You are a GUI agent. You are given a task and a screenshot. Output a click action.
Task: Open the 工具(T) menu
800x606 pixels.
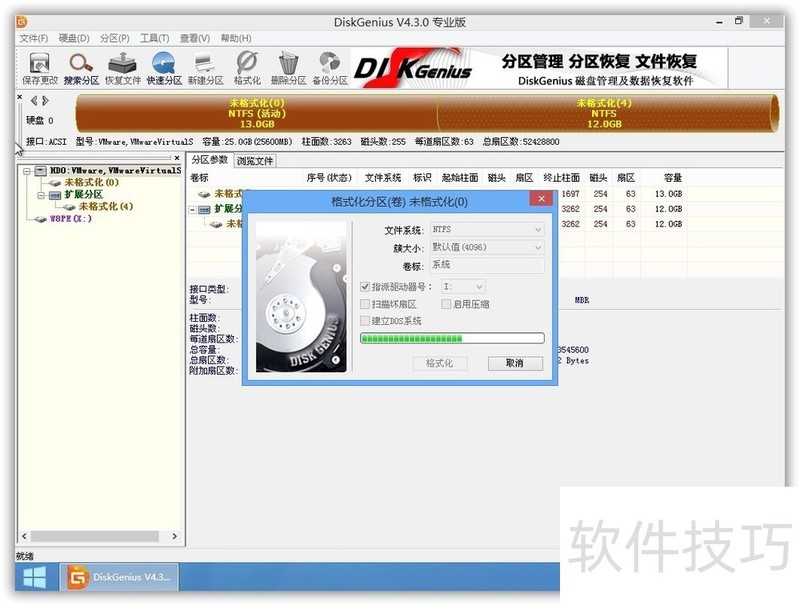pos(155,38)
